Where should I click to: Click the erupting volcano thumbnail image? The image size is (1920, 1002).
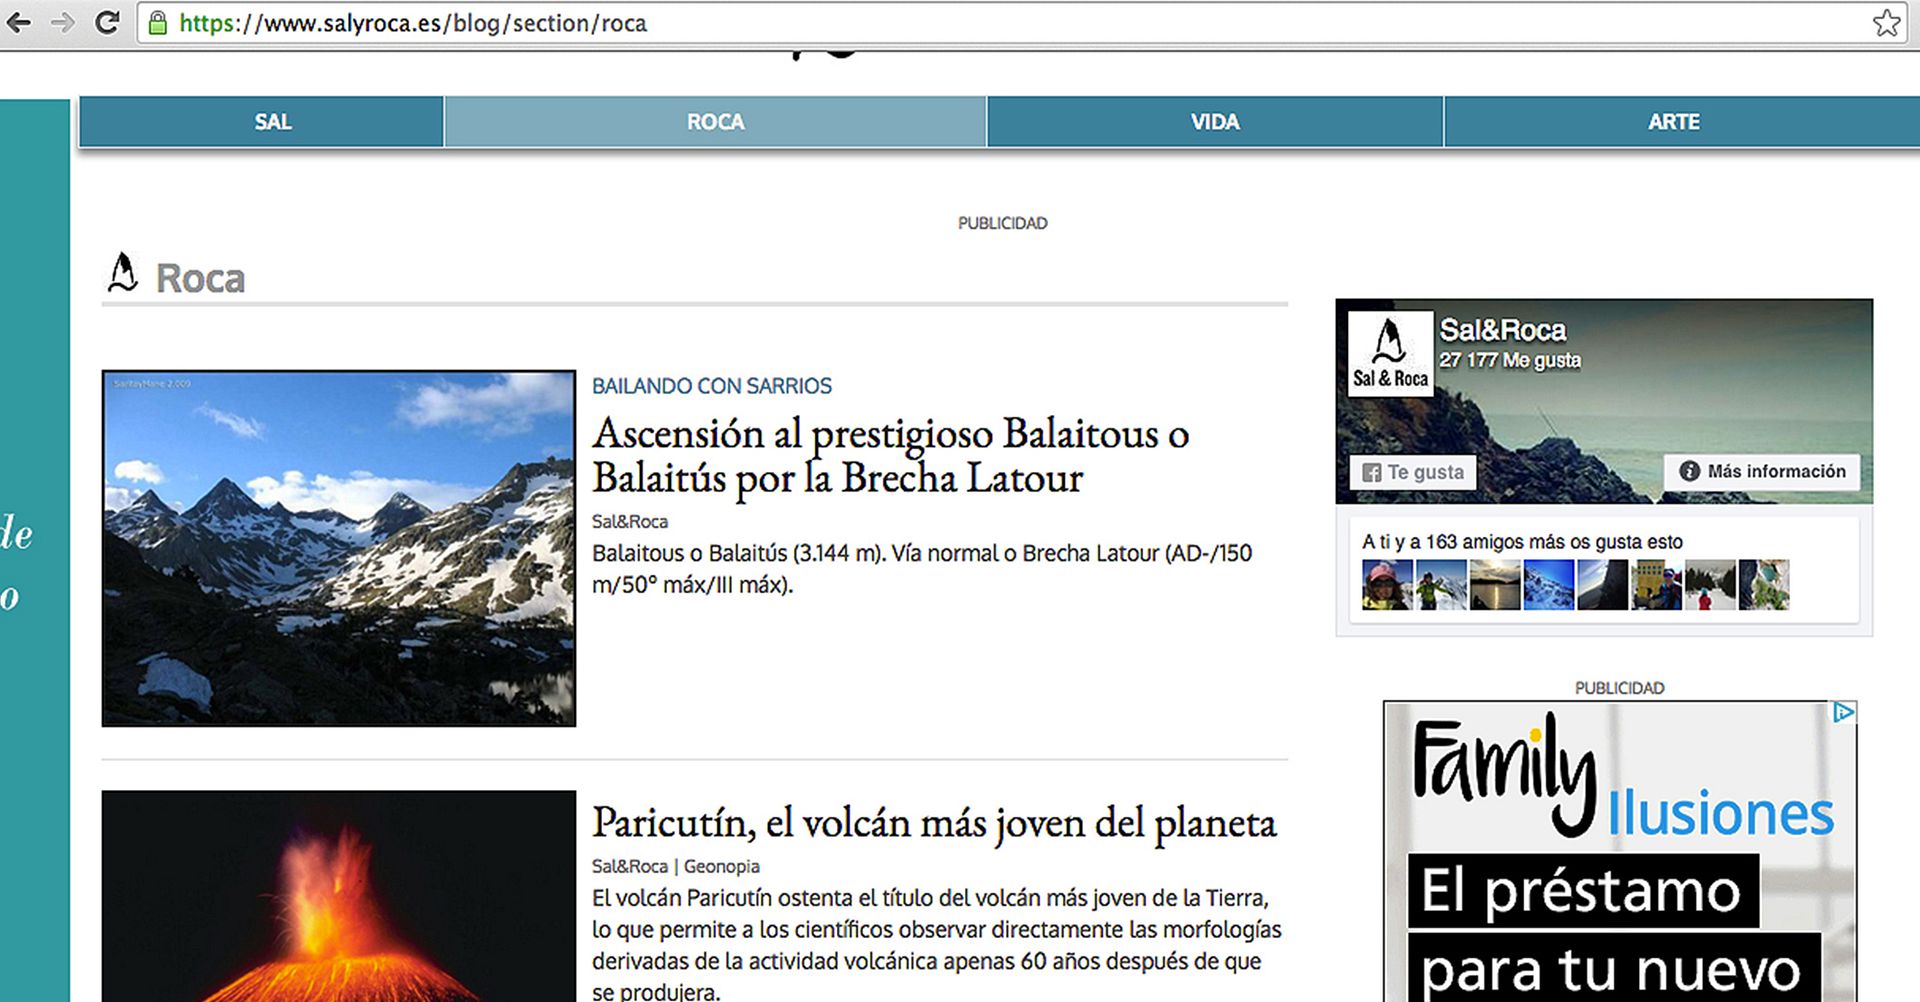point(339,896)
